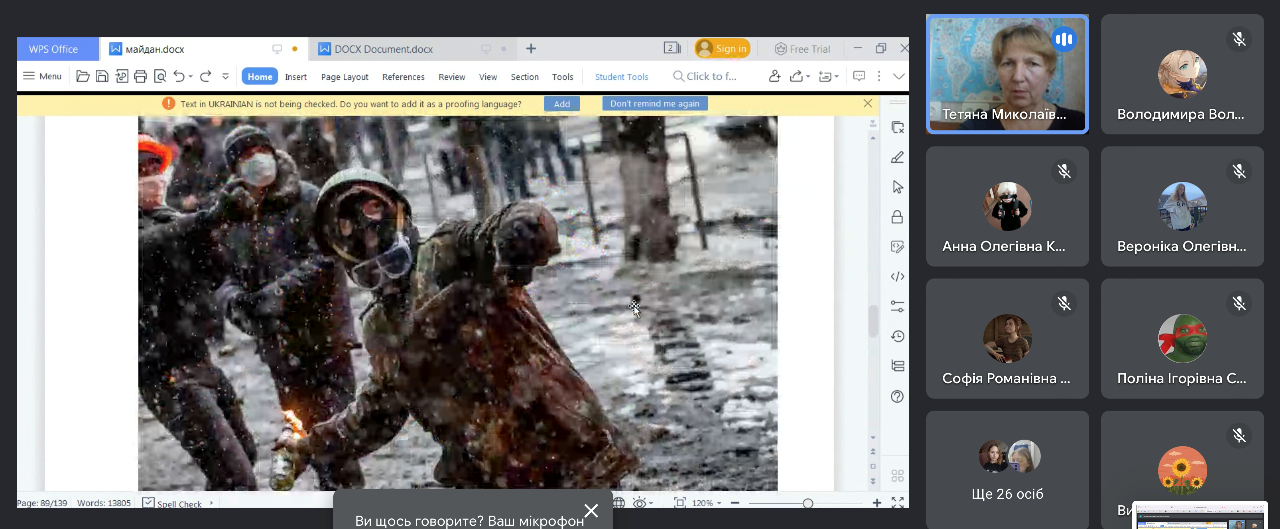The height and width of the screenshot is (529, 1280).
Task: Toggle the Spell Check checkbox in status bar
Action: tap(149, 504)
